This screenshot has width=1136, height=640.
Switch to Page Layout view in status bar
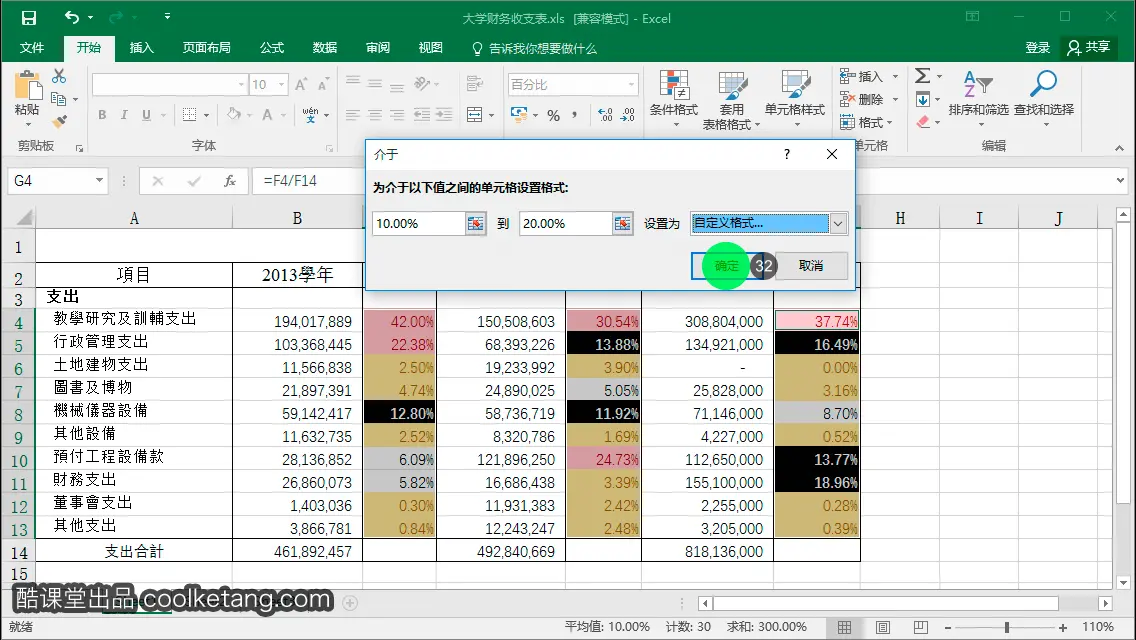(882, 628)
